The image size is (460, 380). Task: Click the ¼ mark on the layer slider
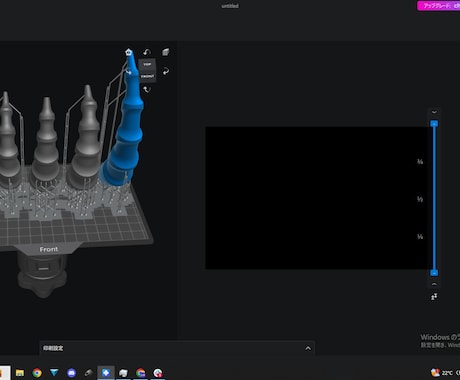point(420,237)
